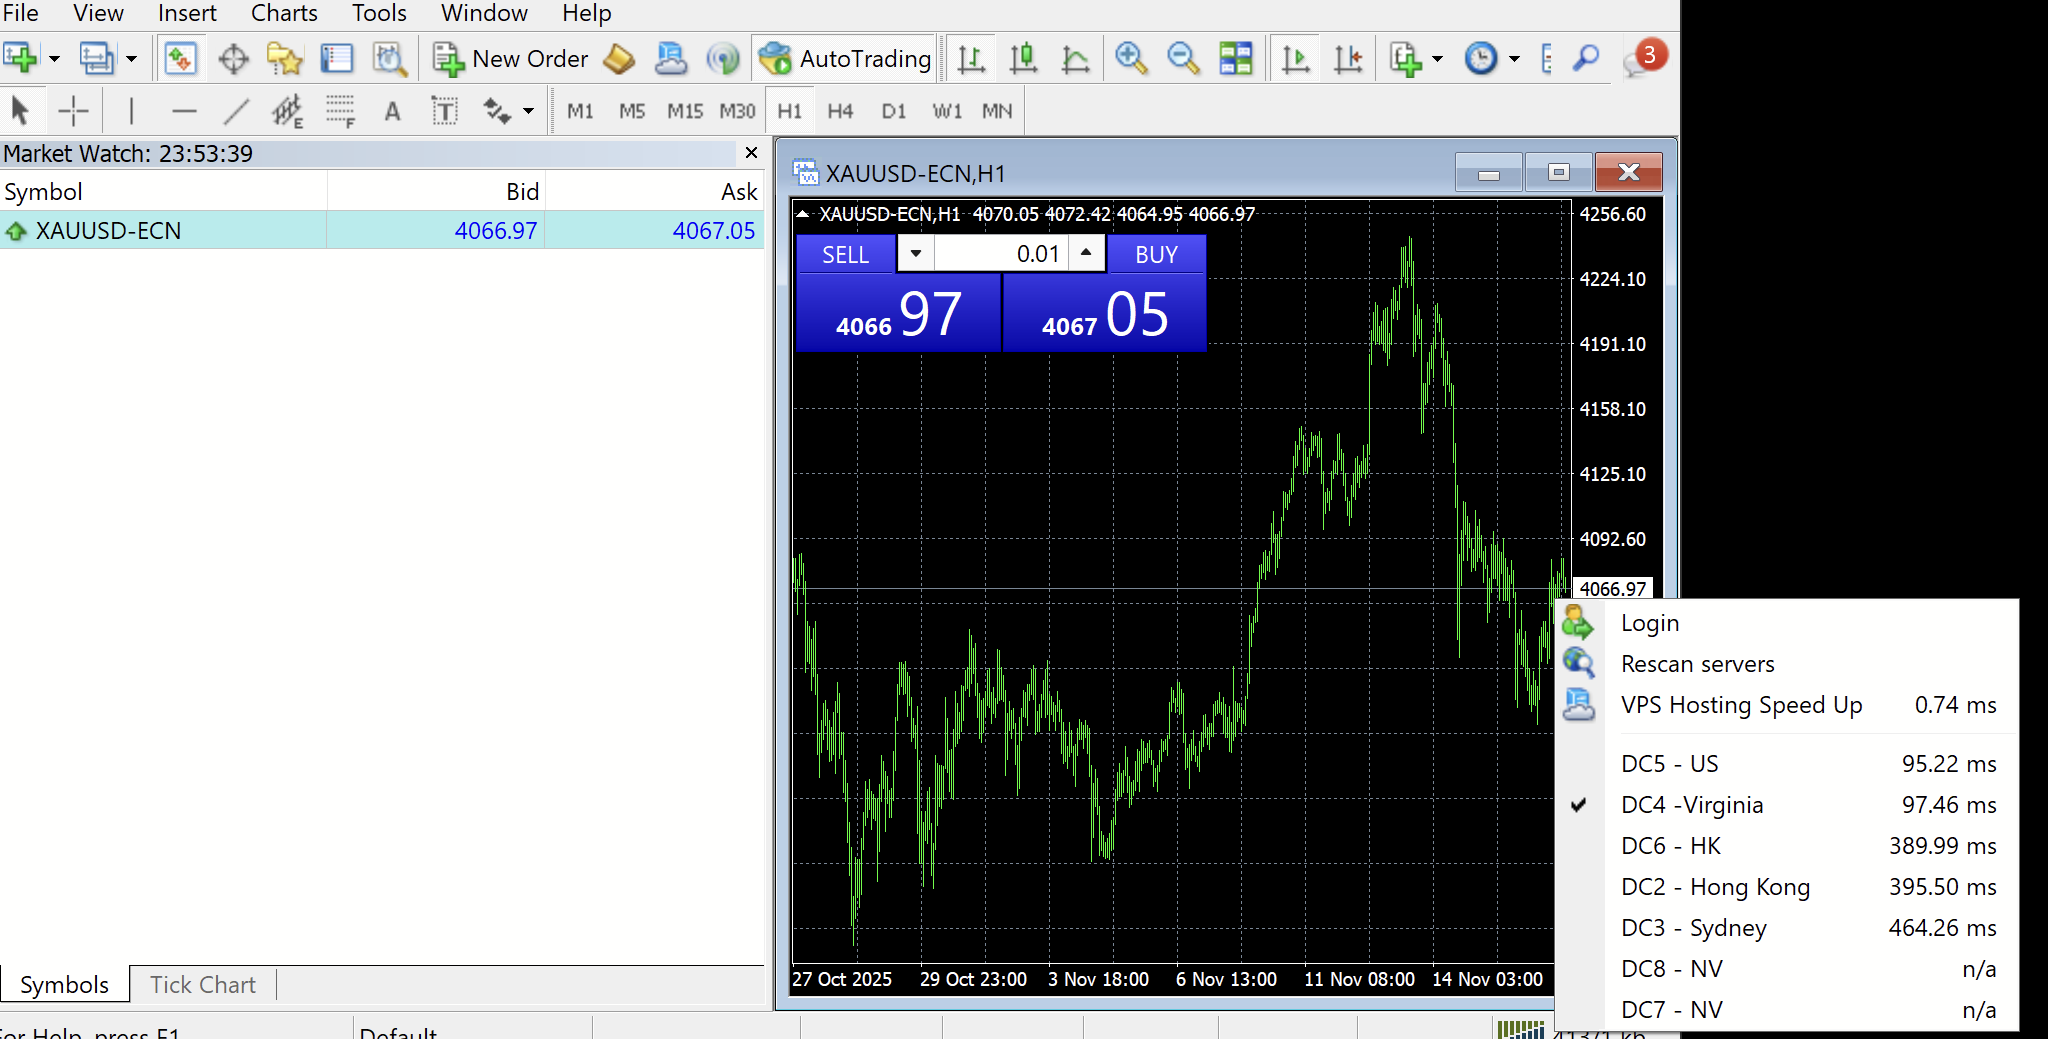2048x1039 pixels.
Task: Toggle chart shift
Action: (x=1348, y=58)
